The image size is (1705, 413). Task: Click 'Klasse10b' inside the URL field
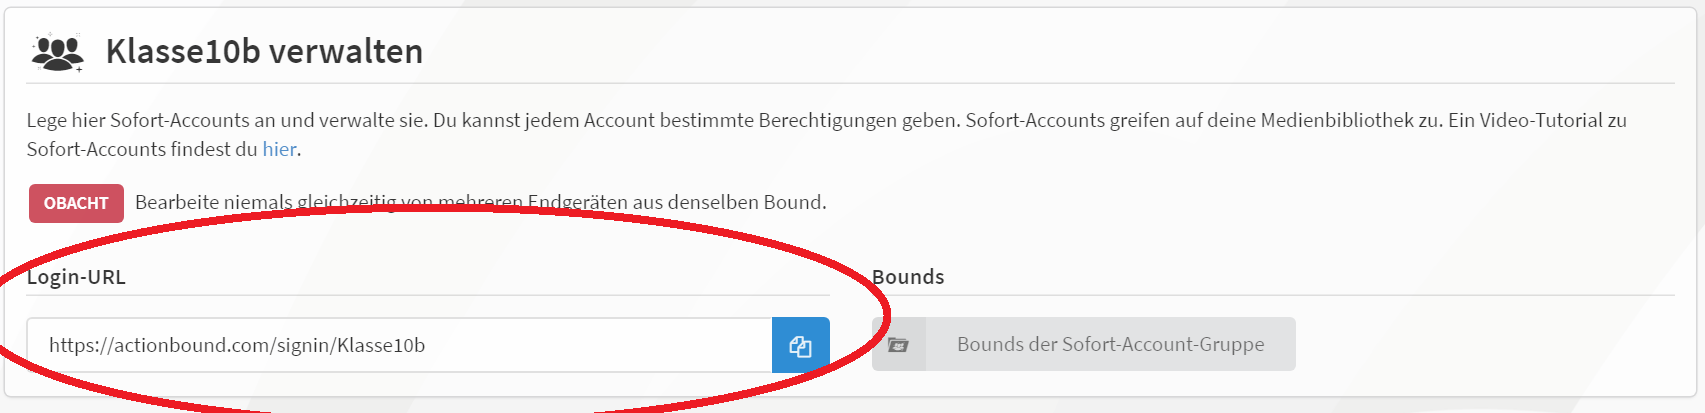coord(381,346)
